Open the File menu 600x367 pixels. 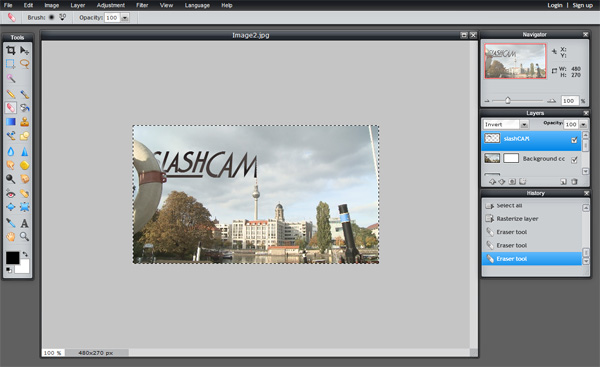[8, 5]
